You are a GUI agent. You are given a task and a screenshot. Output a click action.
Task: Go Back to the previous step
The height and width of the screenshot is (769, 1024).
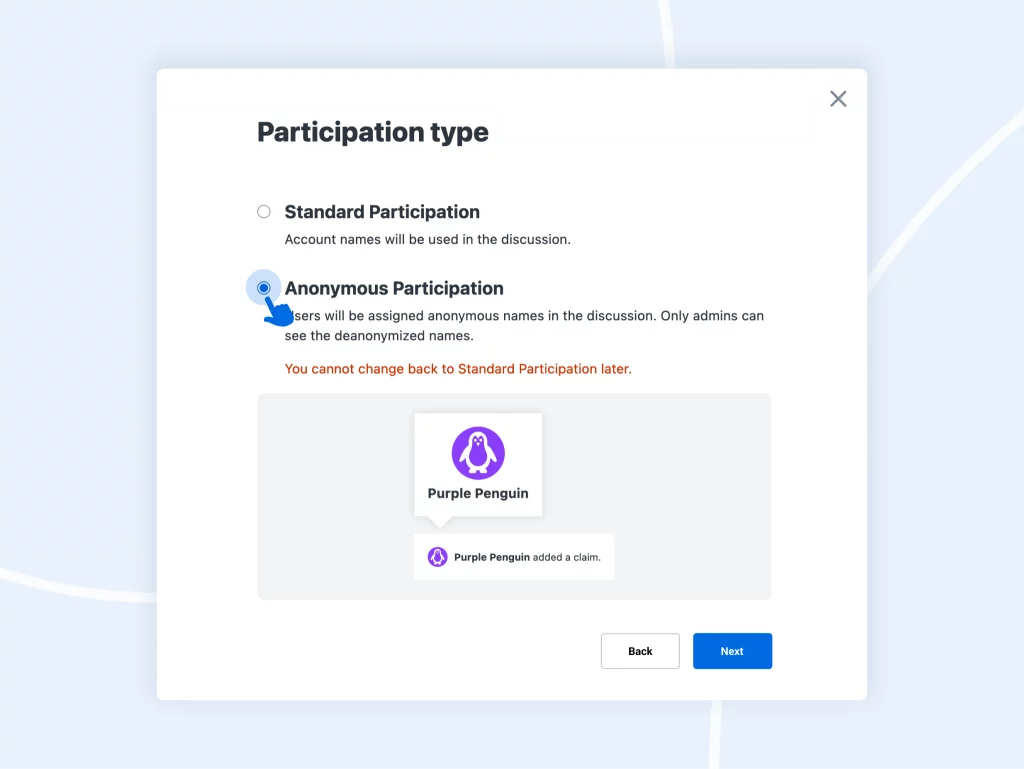click(640, 651)
